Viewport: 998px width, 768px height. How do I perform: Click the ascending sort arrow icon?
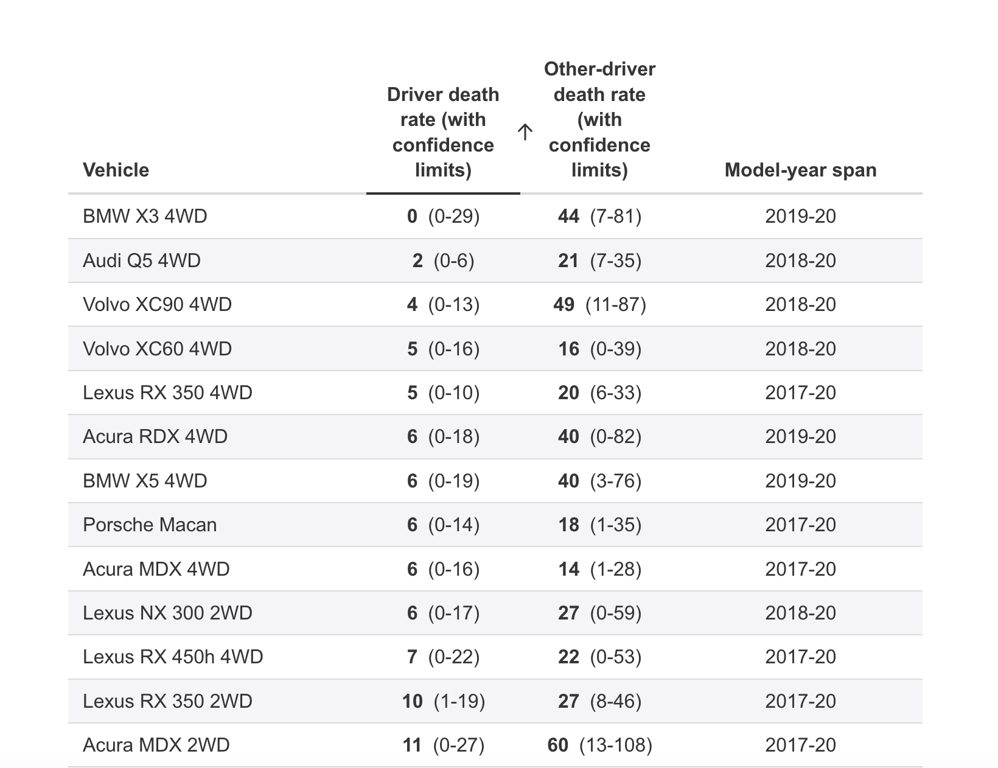[525, 132]
